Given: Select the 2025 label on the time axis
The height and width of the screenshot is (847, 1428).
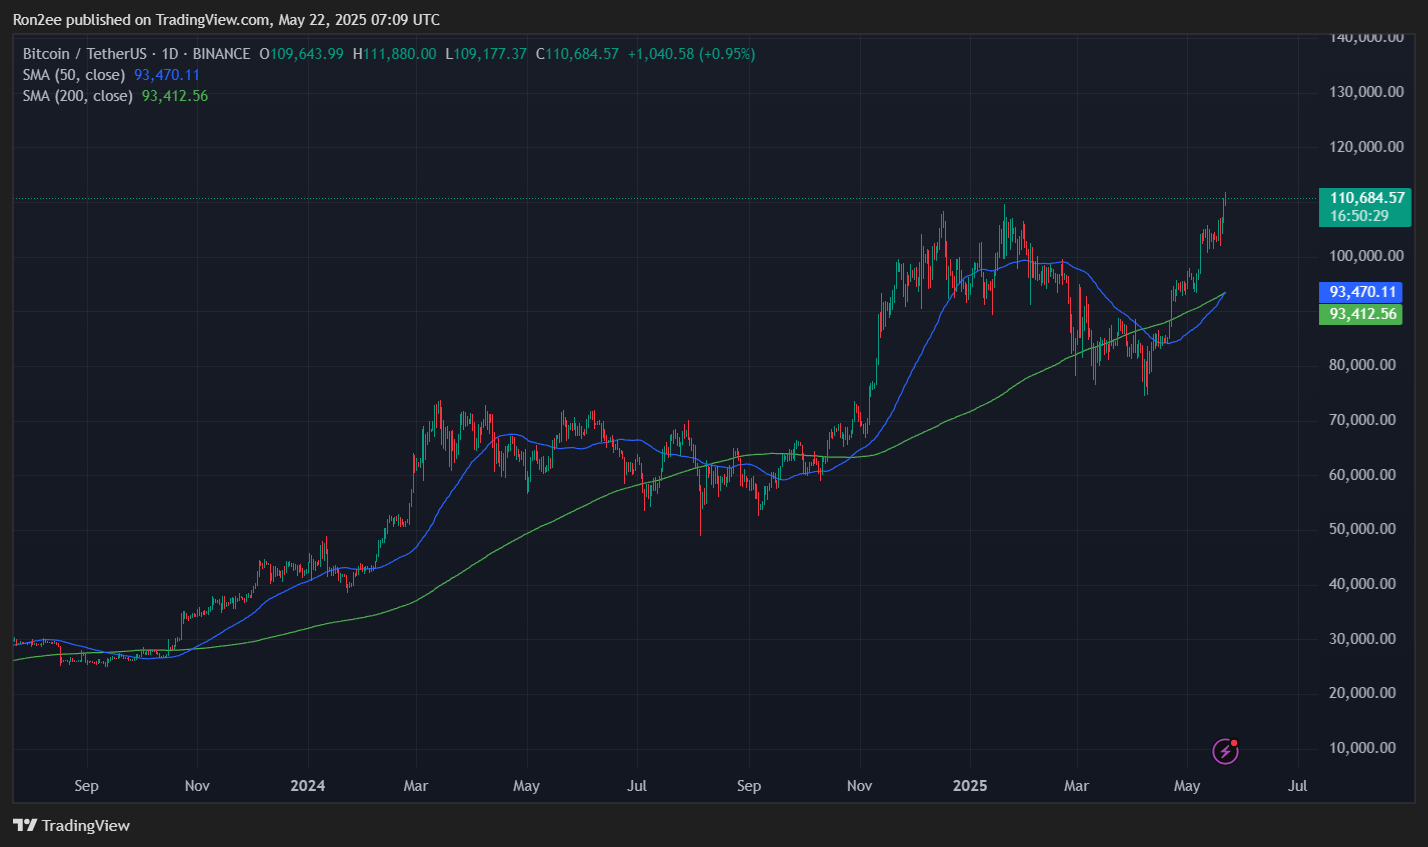Looking at the screenshot, I should coord(969,786).
